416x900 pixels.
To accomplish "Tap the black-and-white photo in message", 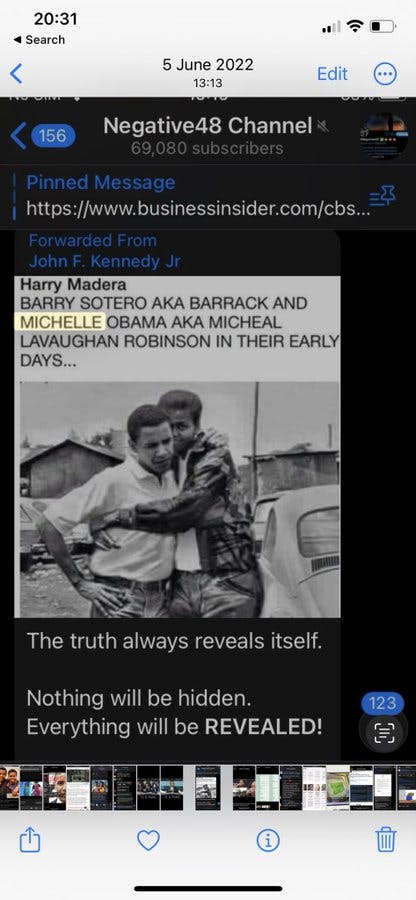I will [x=180, y=499].
